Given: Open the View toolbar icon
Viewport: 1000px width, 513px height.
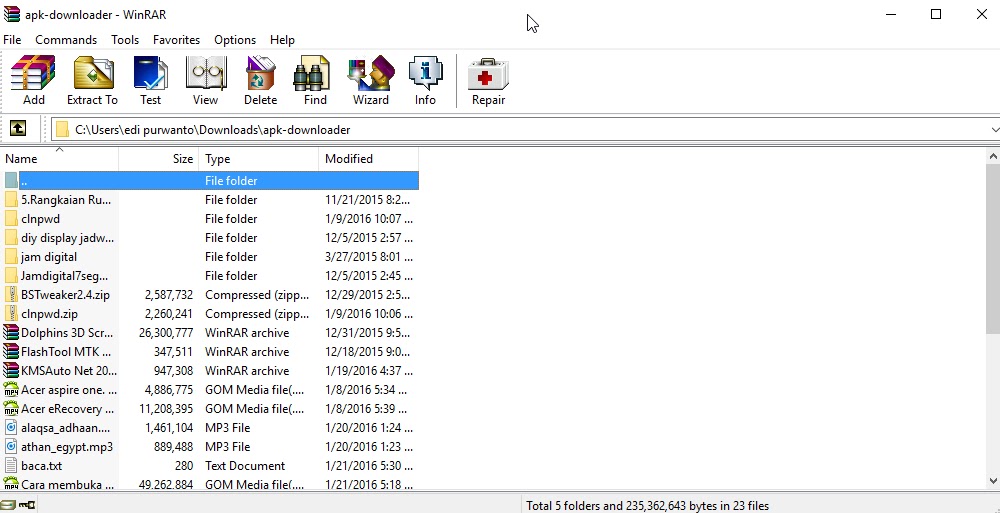Looking at the screenshot, I should [x=205, y=80].
